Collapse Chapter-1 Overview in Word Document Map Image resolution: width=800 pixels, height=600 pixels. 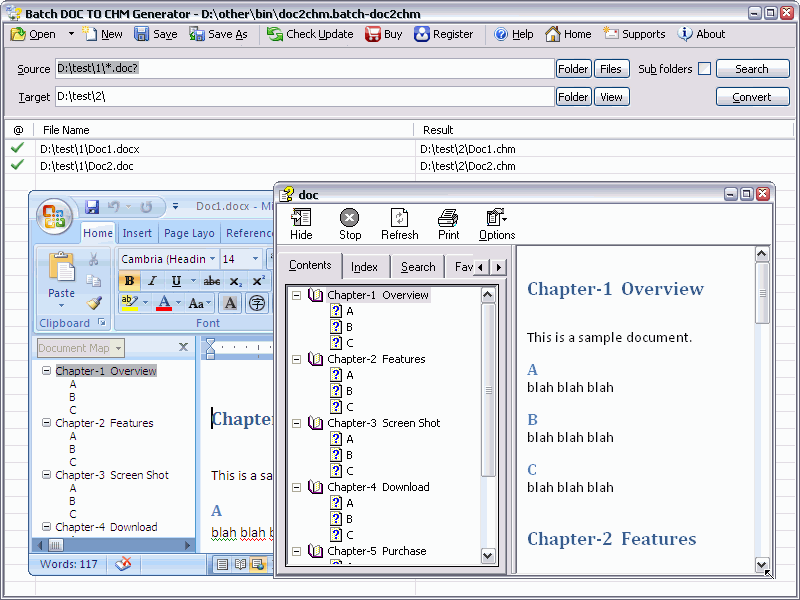[x=46, y=370]
